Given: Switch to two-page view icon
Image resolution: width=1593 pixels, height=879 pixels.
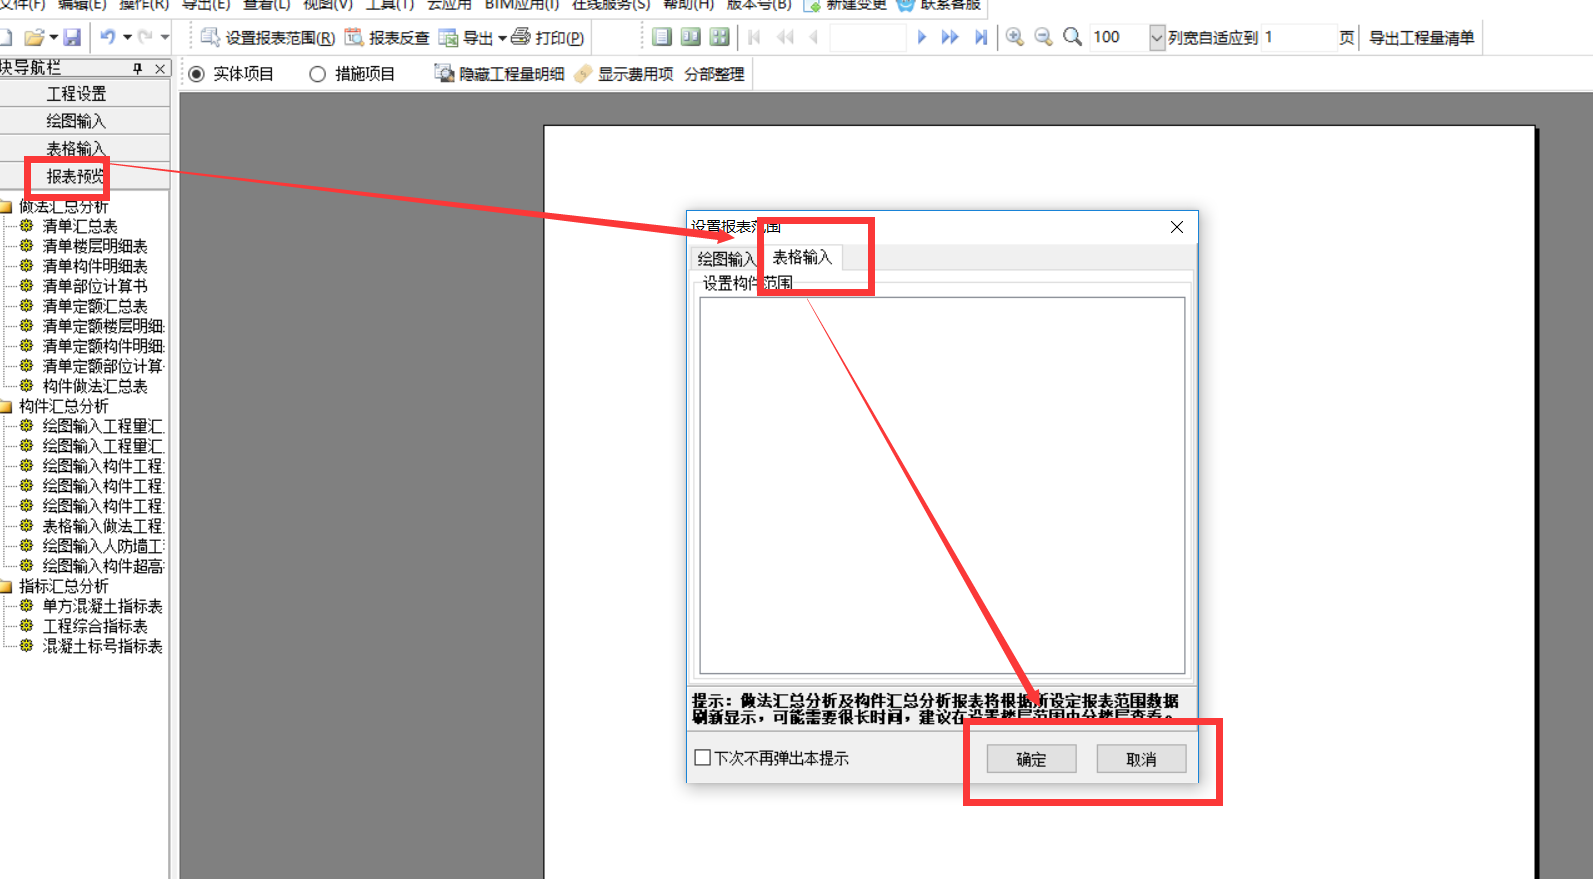Looking at the screenshot, I should (690, 37).
